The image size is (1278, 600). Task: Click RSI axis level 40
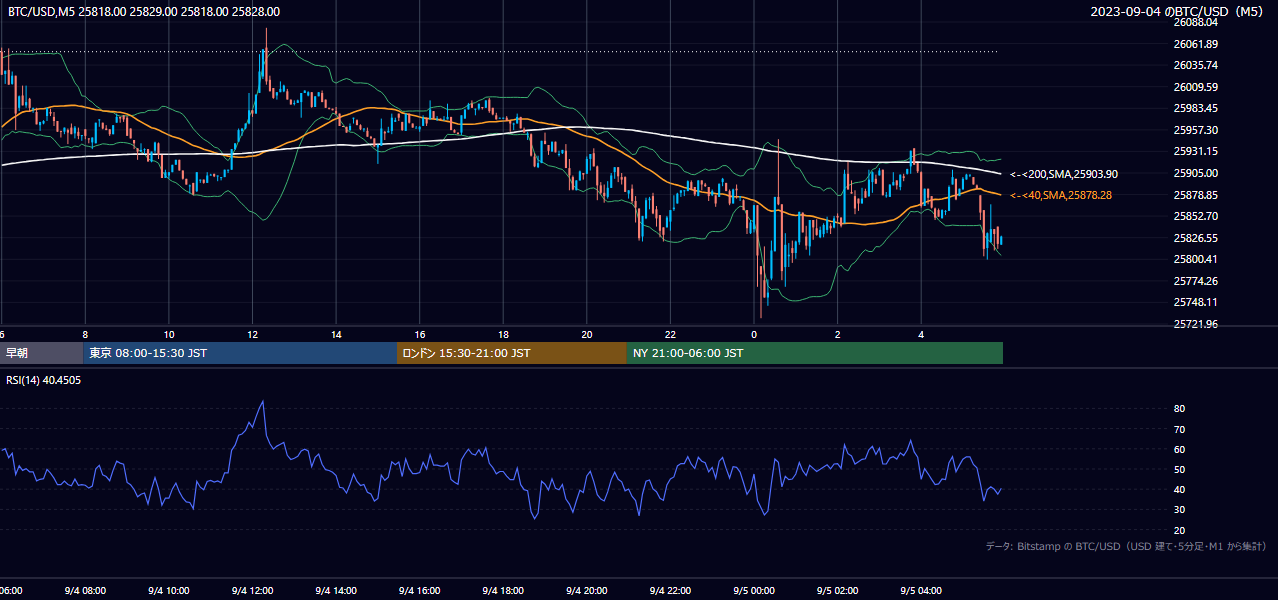[x=1180, y=490]
